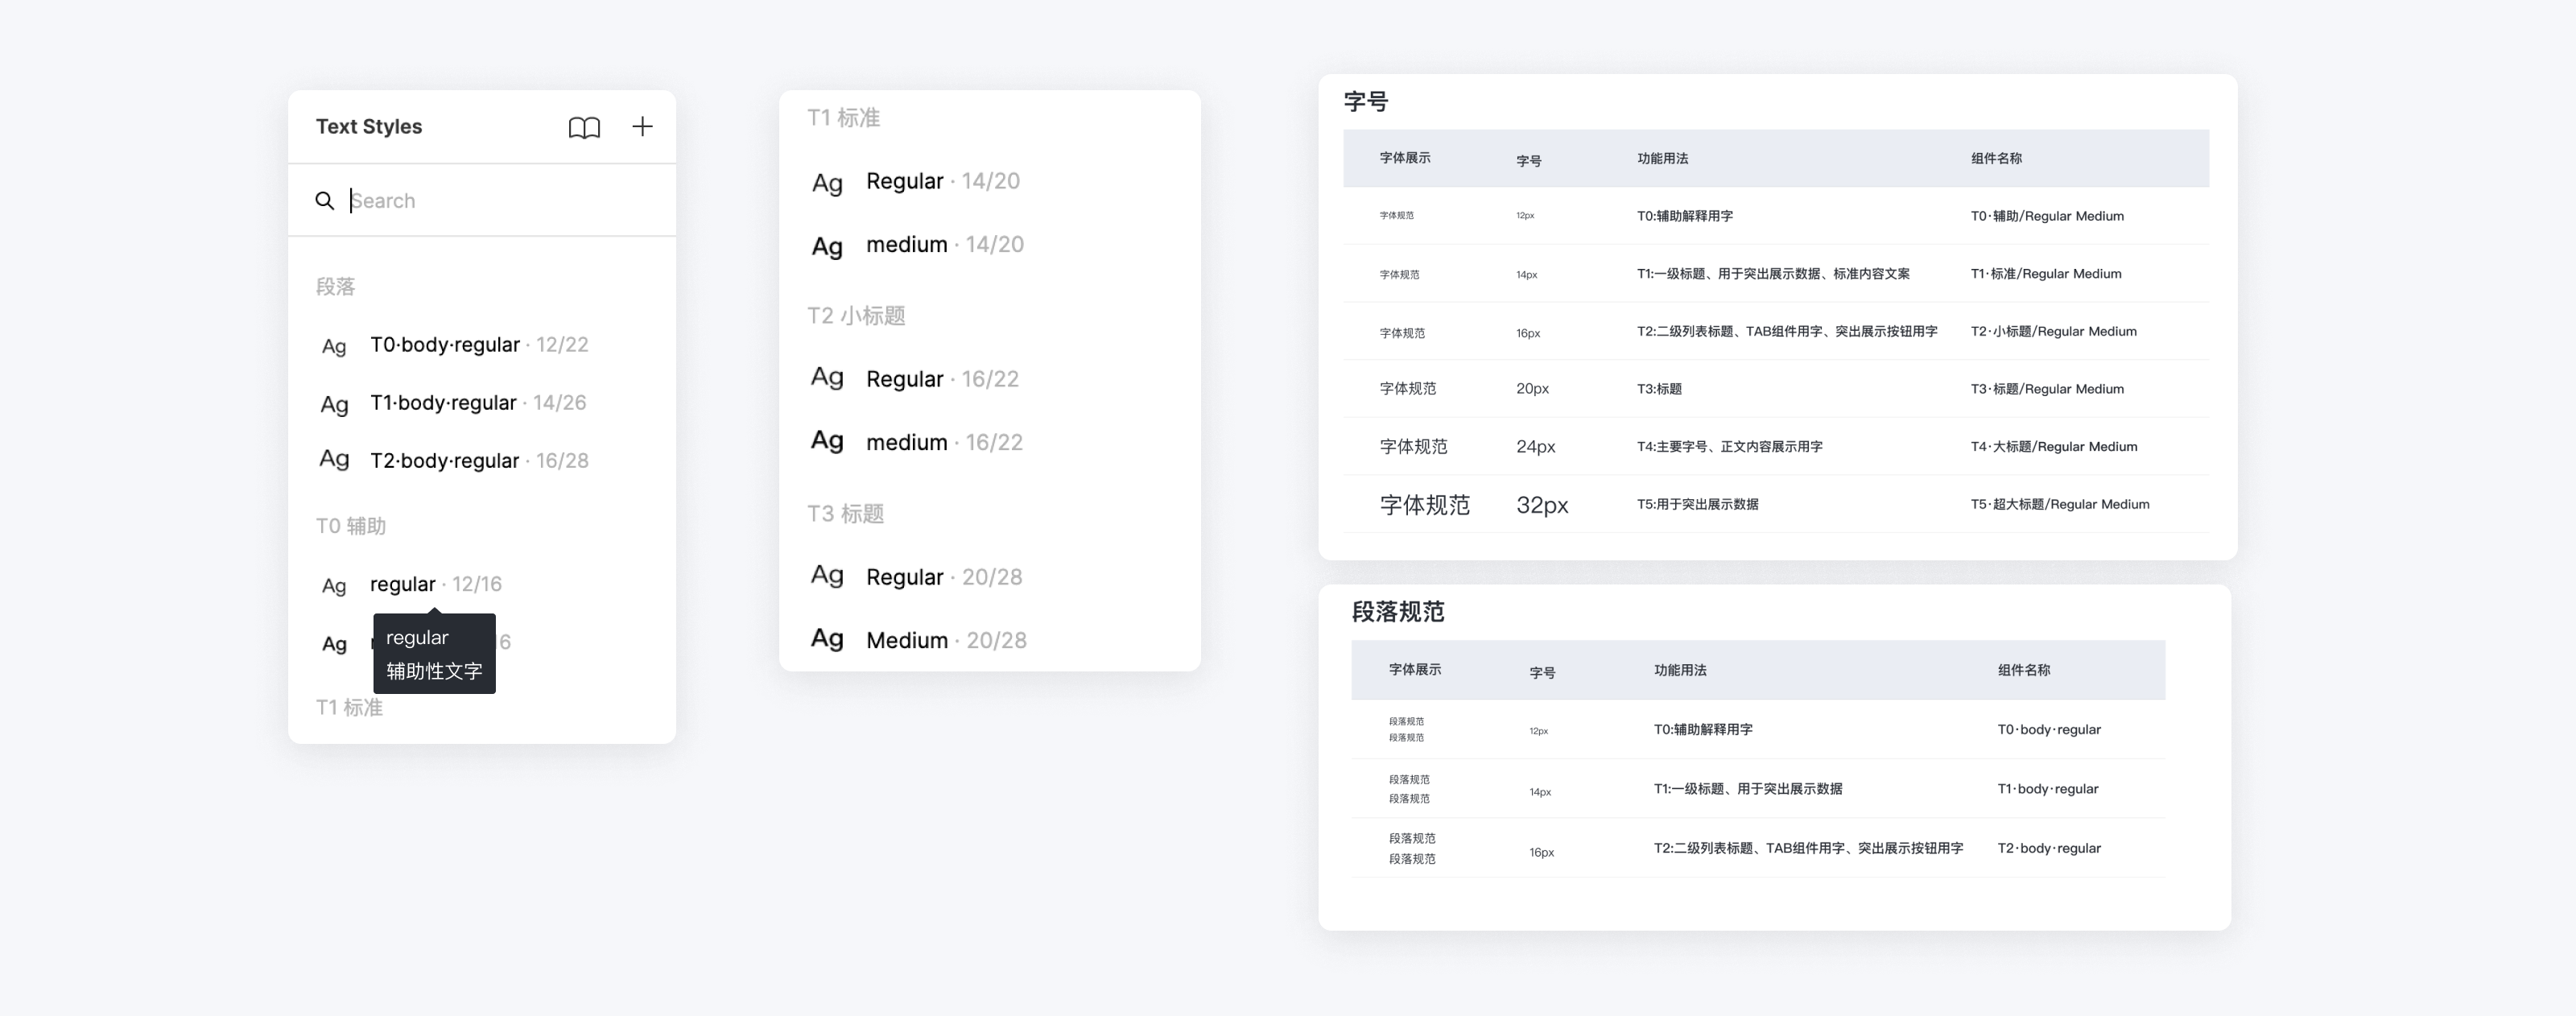
Task: Click T5·超大标题/Regular Medium component name
Action: pos(2059,504)
